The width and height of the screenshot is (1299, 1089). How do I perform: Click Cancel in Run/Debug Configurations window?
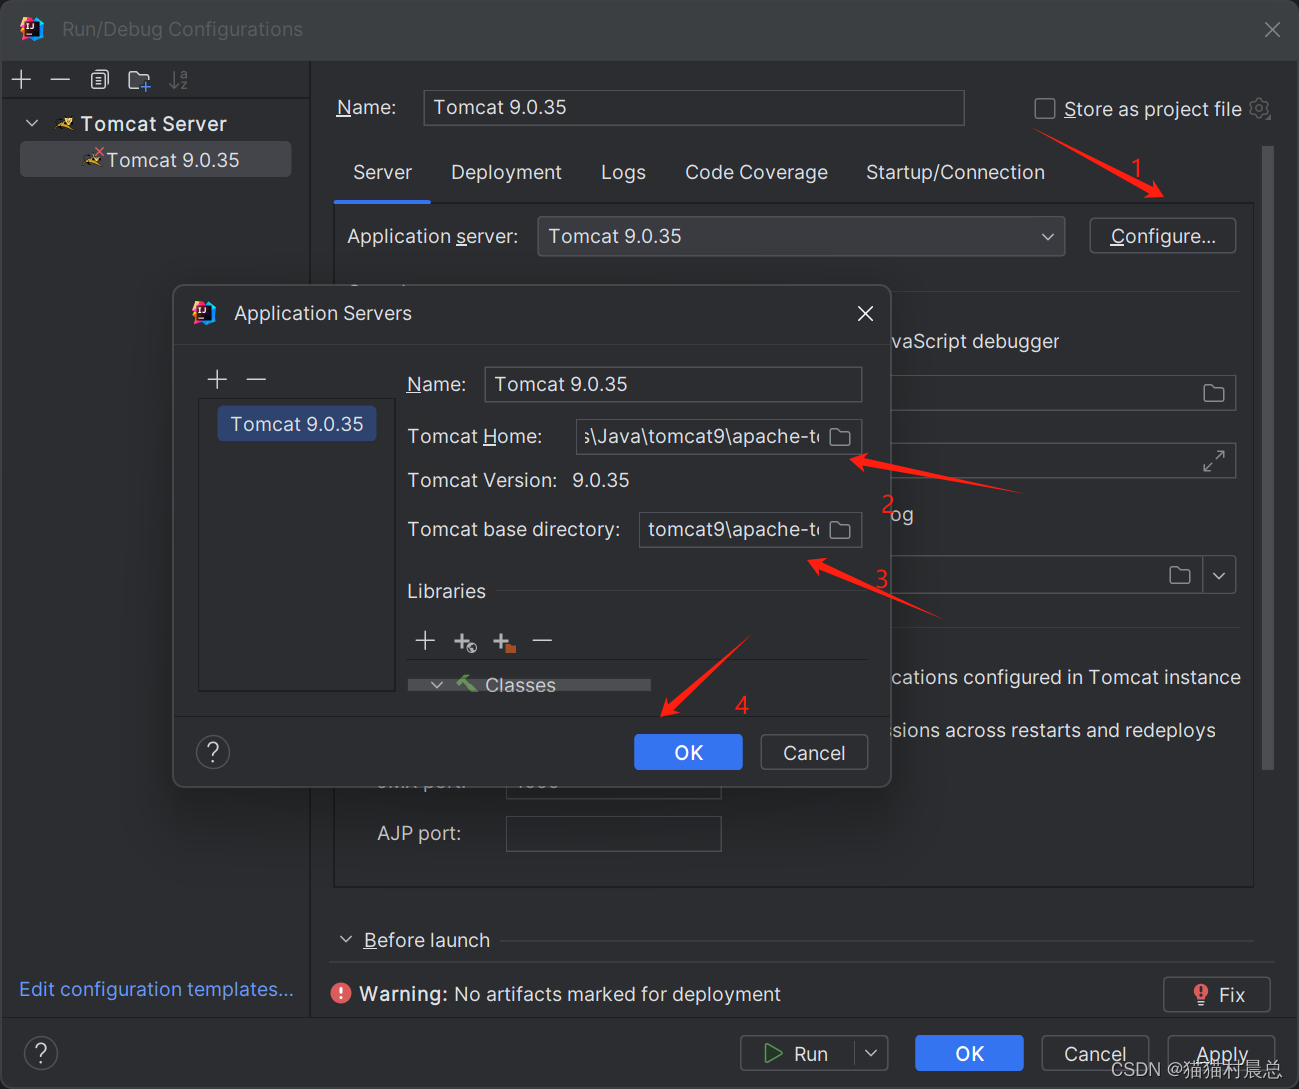pos(1095,1053)
